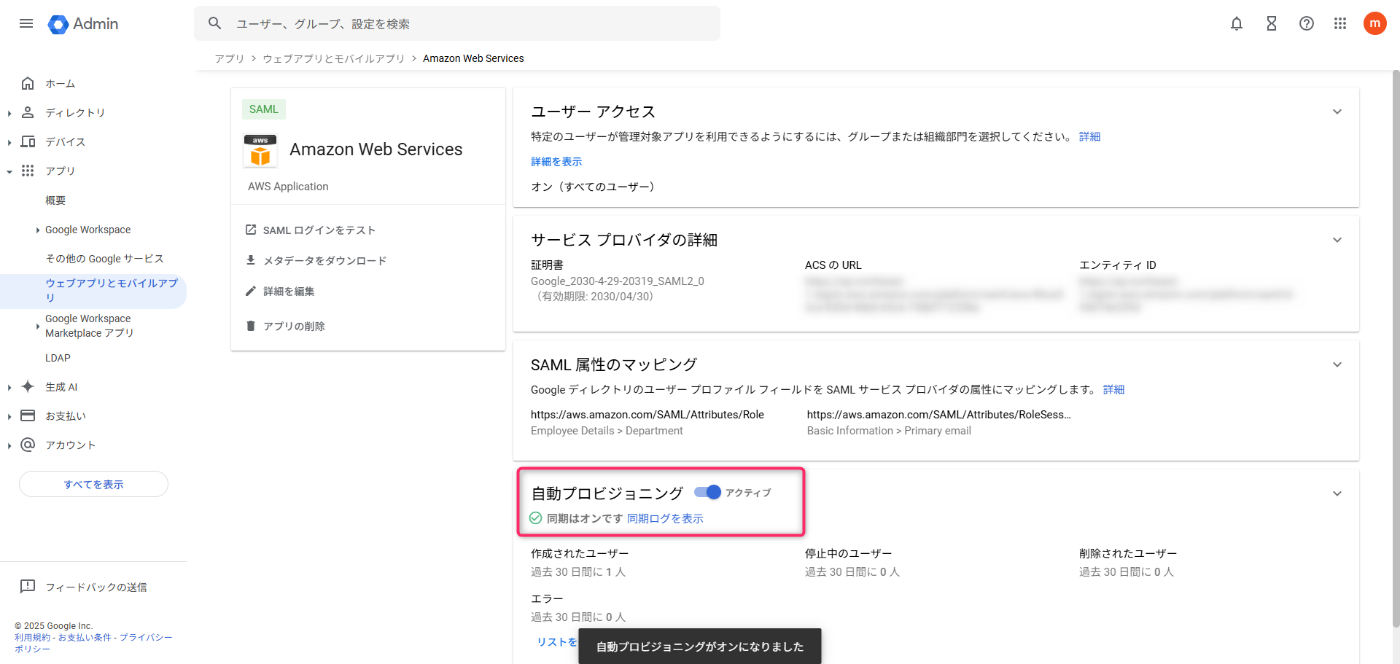The height and width of the screenshot is (664, 1400).
Task: Open the main hamburger menu
Action: tap(26, 23)
